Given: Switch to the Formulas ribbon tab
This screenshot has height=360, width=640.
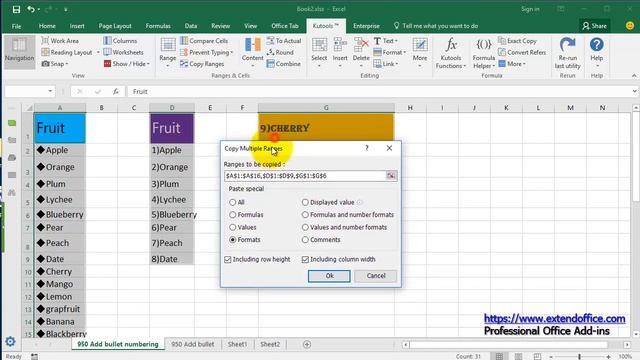Looking at the screenshot, I should (x=158, y=26).
